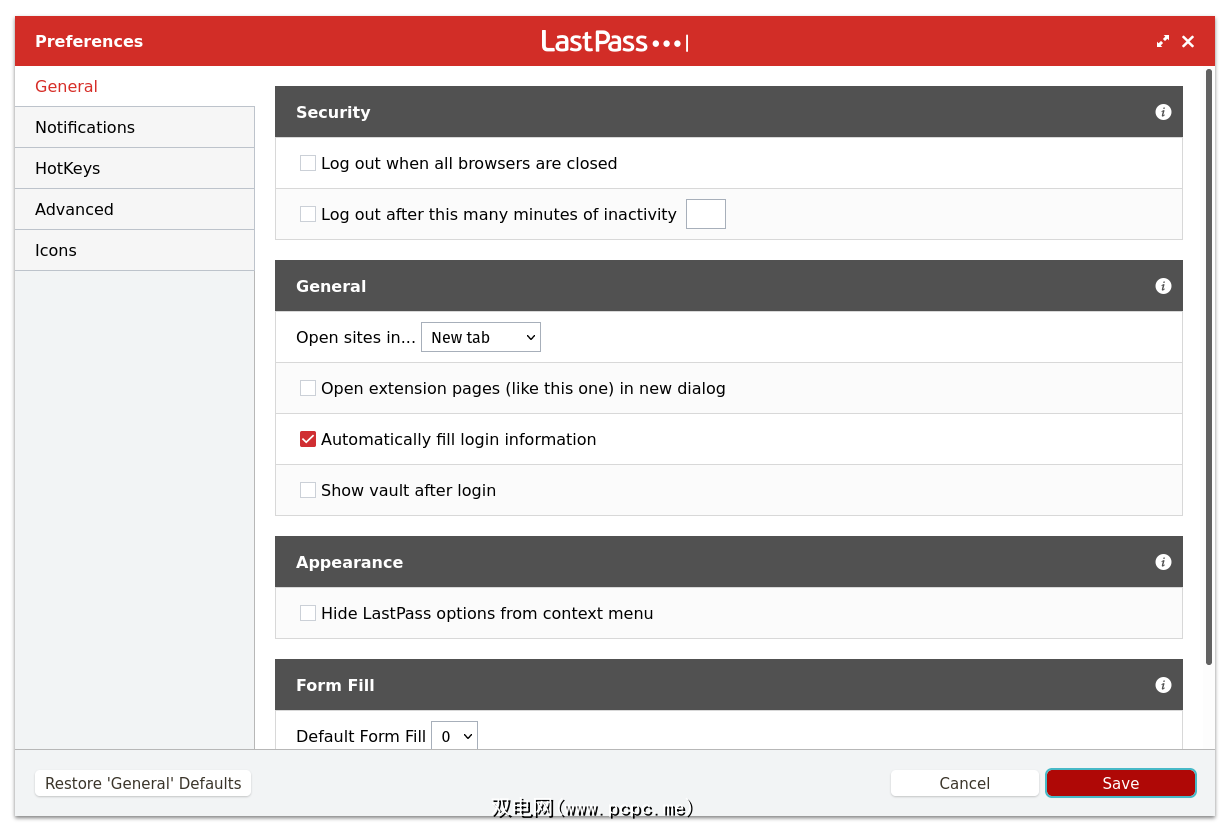Open the Default Form Fill dropdown

pyautogui.click(x=454, y=736)
